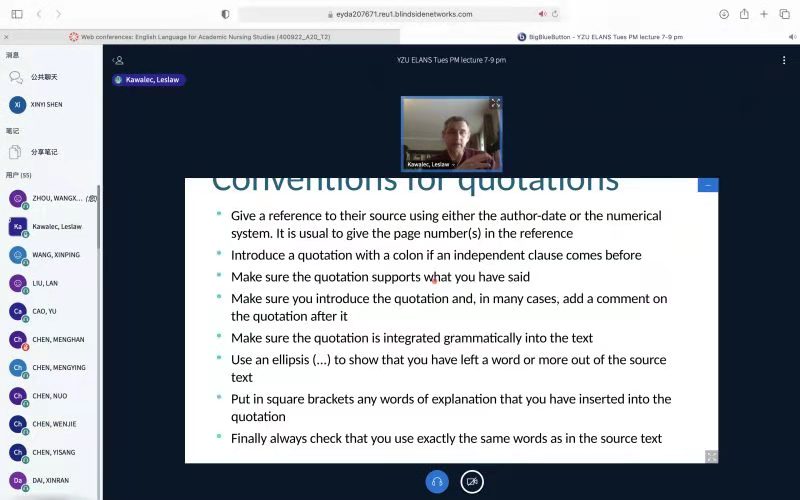Open shared notes (分享笔记)
The height and width of the screenshot is (500, 800).
click(x=44, y=152)
